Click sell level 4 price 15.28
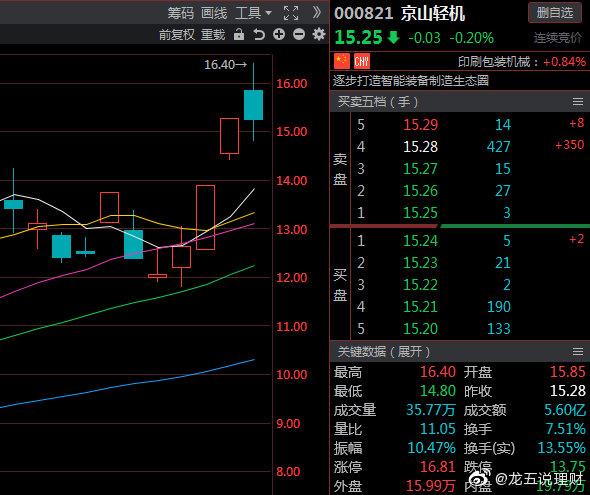The height and width of the screenshot is (495, 590). point(420,146)
